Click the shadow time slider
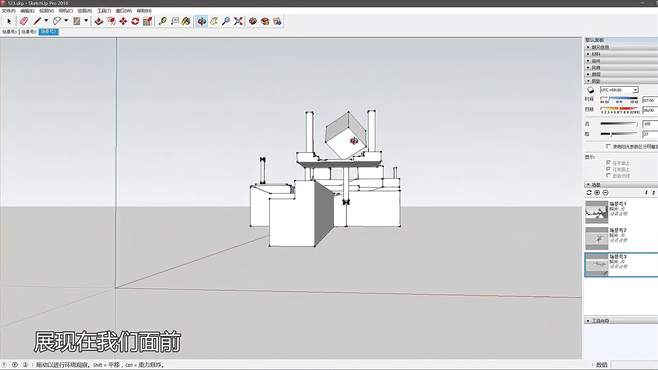The width and height of the screenshot is (658, 370). tap(619, 100)
